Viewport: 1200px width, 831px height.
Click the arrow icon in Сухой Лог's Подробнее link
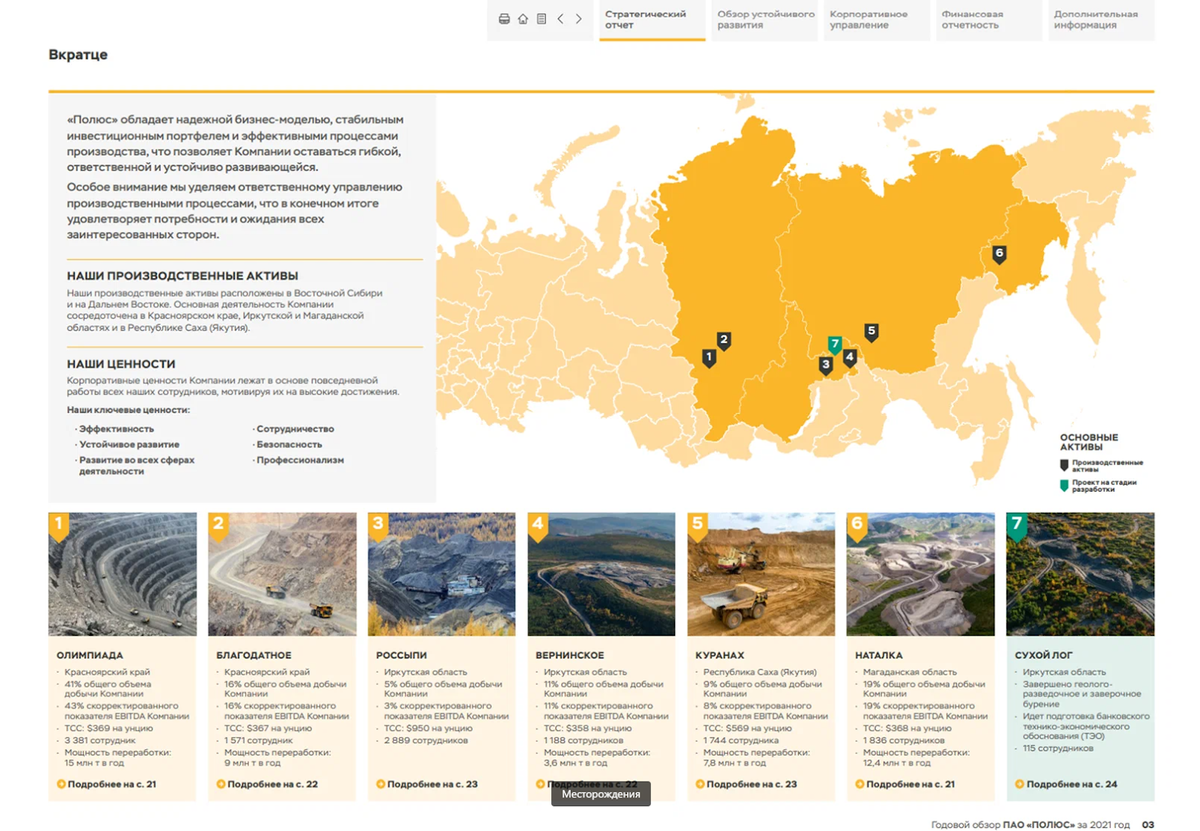coord(1020,784)
